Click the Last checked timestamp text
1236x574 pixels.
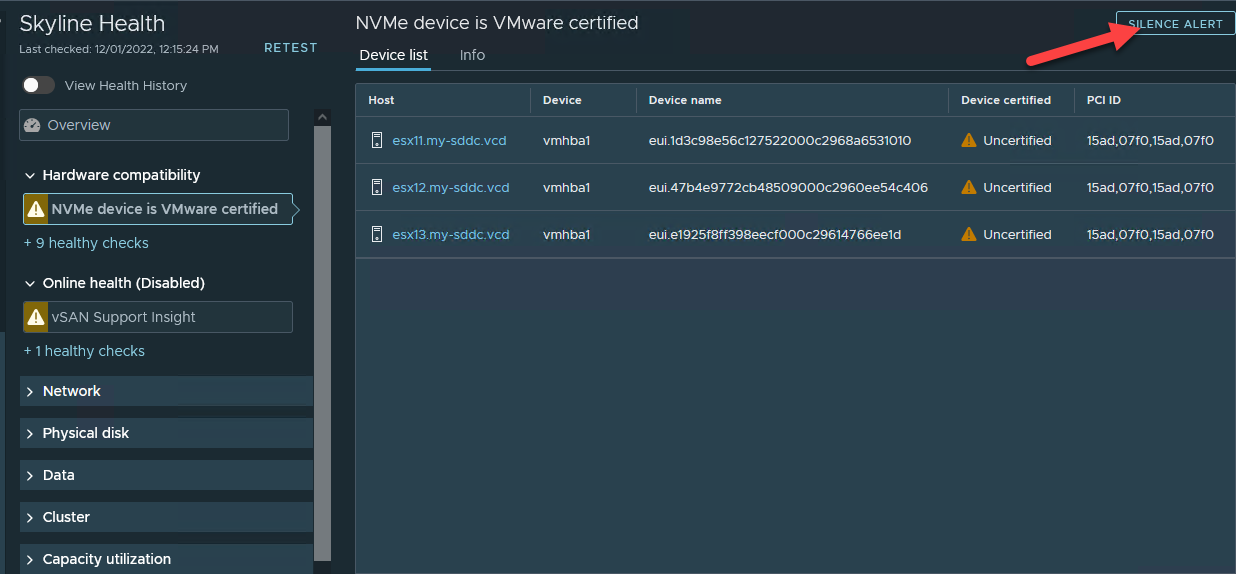pyautogui.click(x=119, y=49)
